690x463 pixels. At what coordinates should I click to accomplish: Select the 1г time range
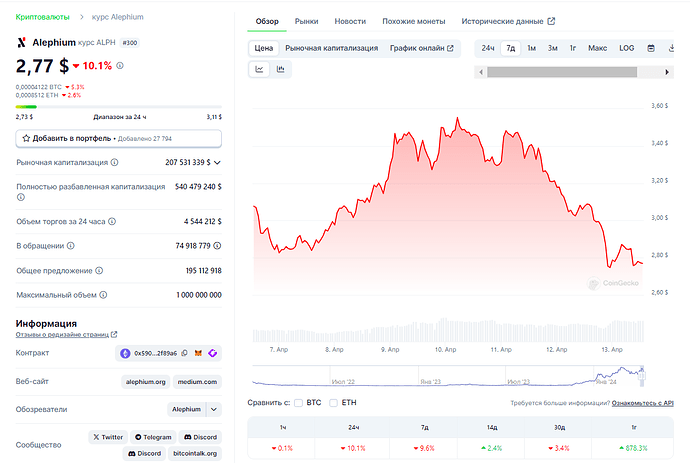(573, 48)
